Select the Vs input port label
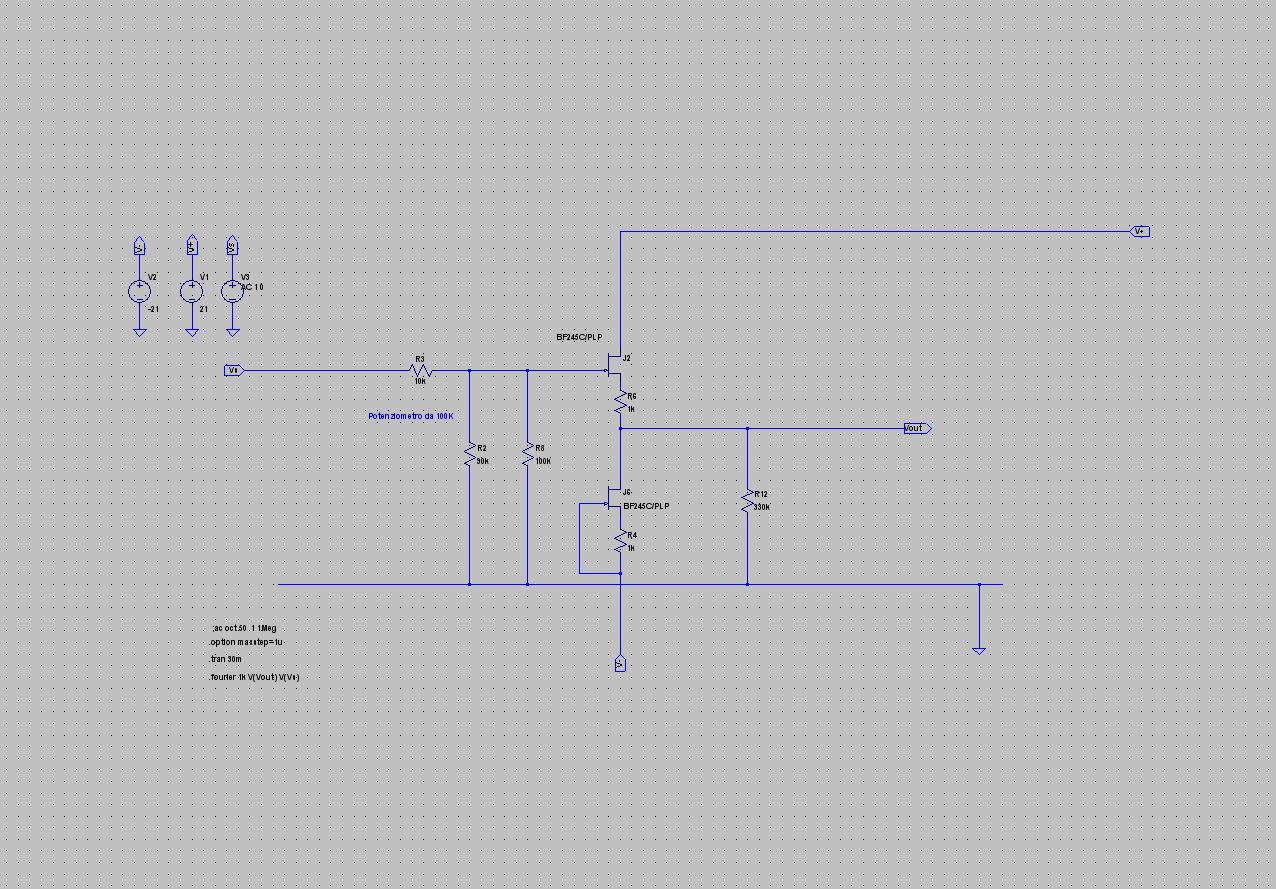The image size is (1276, 889). point(234,370)
